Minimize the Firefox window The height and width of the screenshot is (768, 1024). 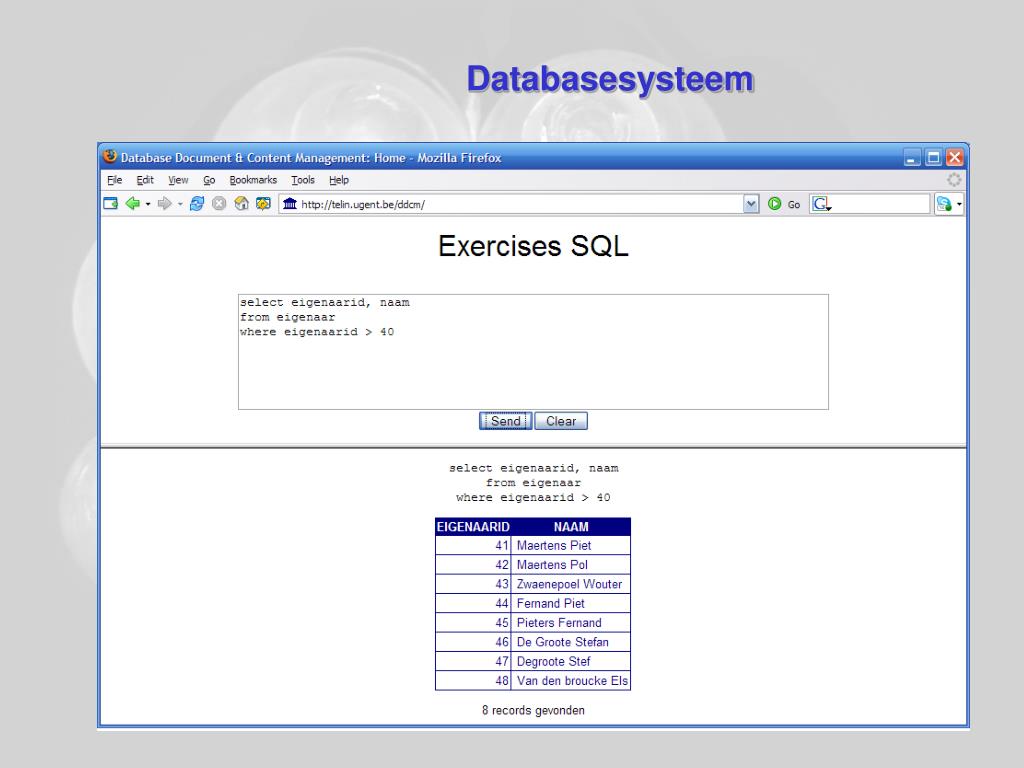(912, 157)
